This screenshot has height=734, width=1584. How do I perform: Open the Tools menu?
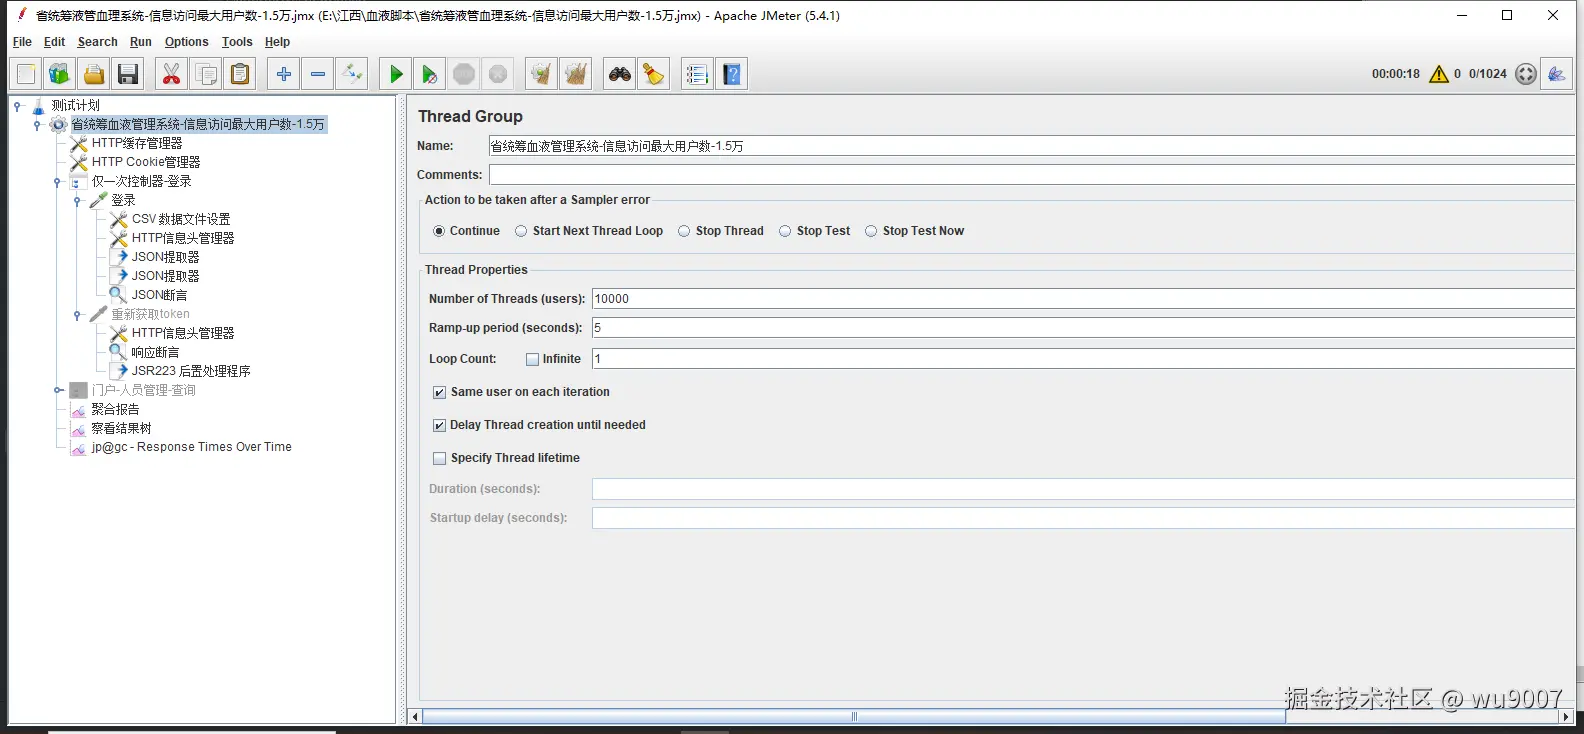(x=236, y=42)
